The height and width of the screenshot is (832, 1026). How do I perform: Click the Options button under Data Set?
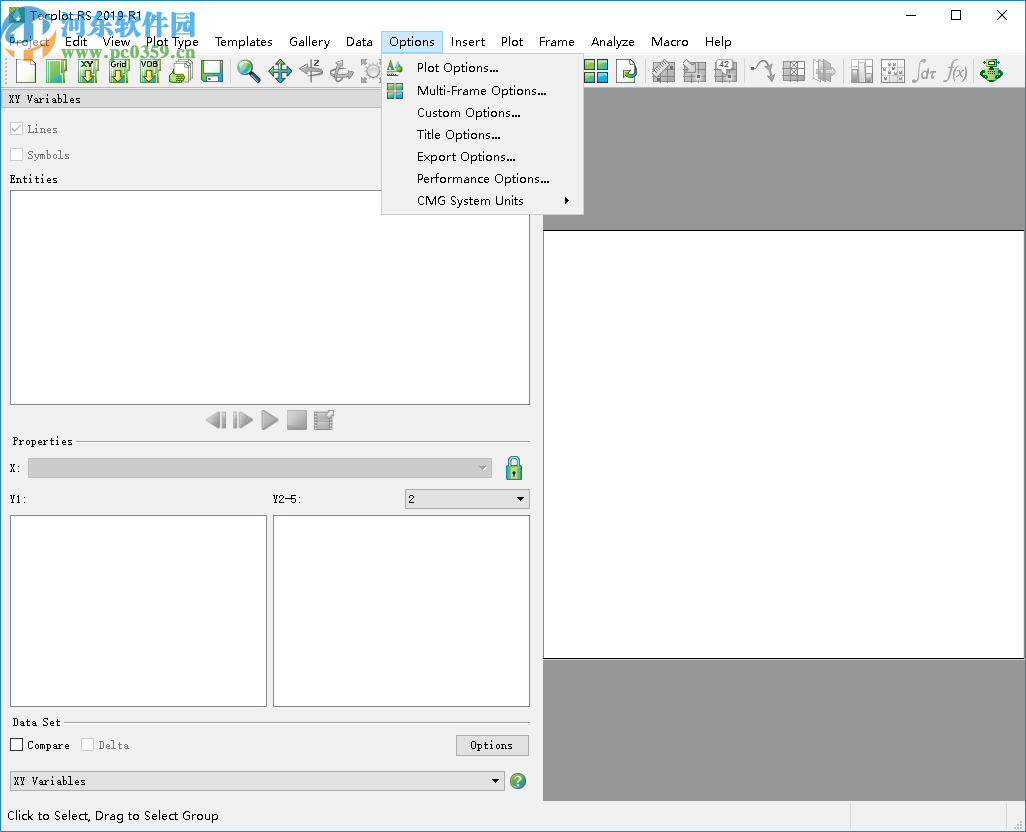click(492, 745)
